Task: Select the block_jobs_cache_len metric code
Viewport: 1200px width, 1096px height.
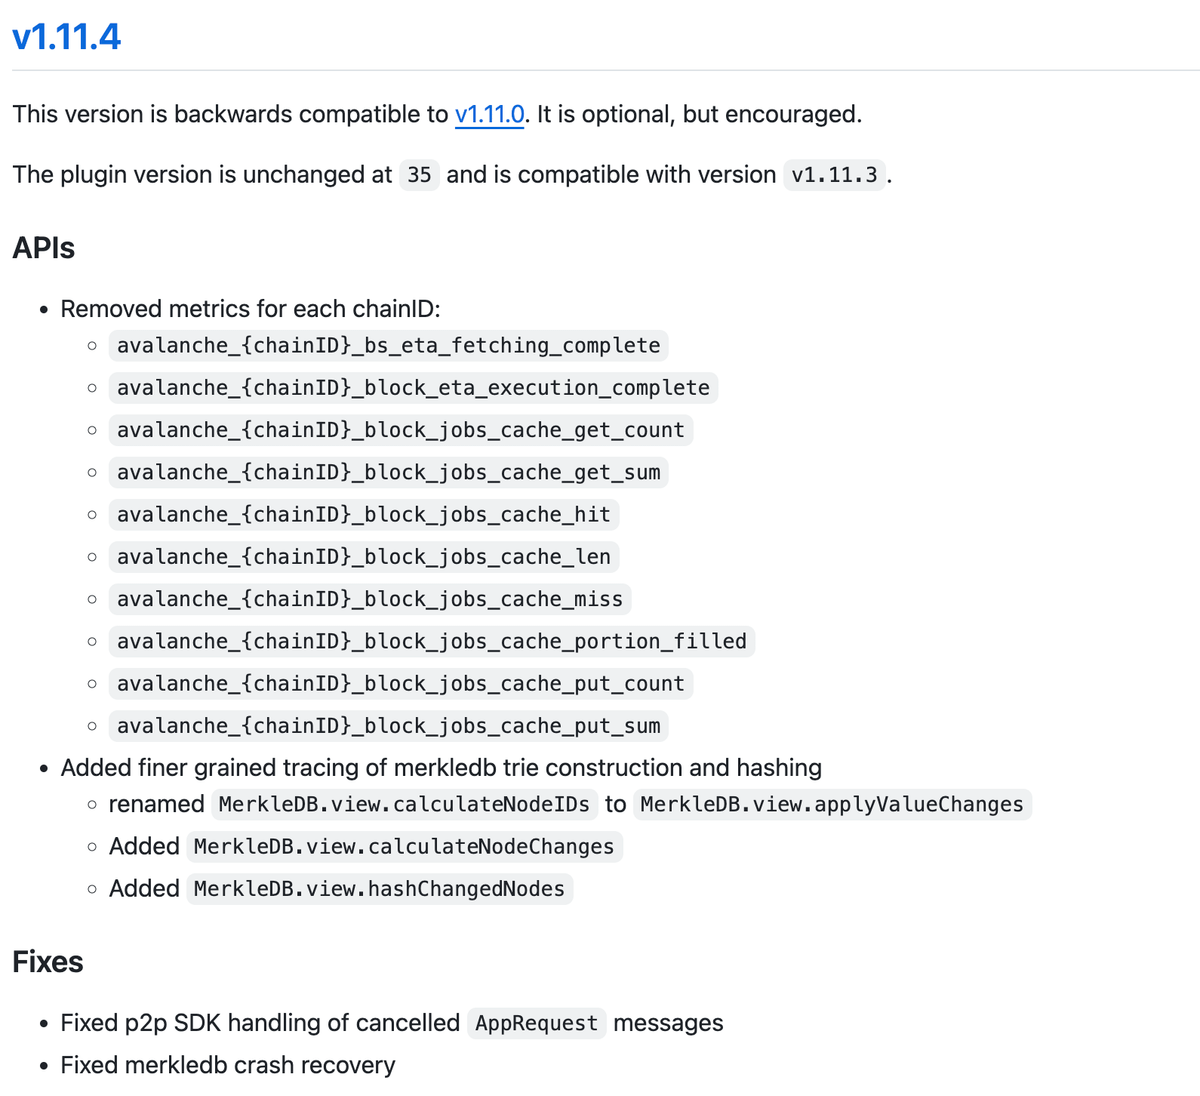Action: point(363,557)
